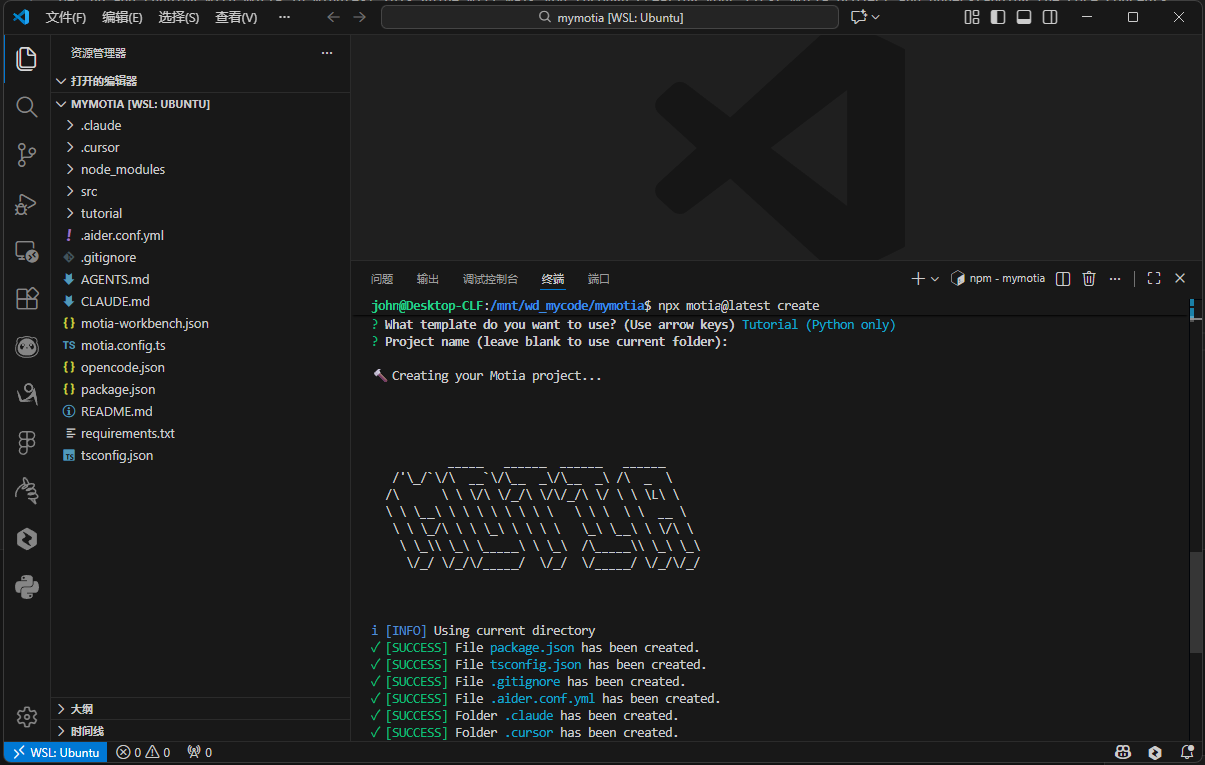This screenshot has height=765, width=1205.
Task: Open AGENTS.md file
Action: (200, 279)
